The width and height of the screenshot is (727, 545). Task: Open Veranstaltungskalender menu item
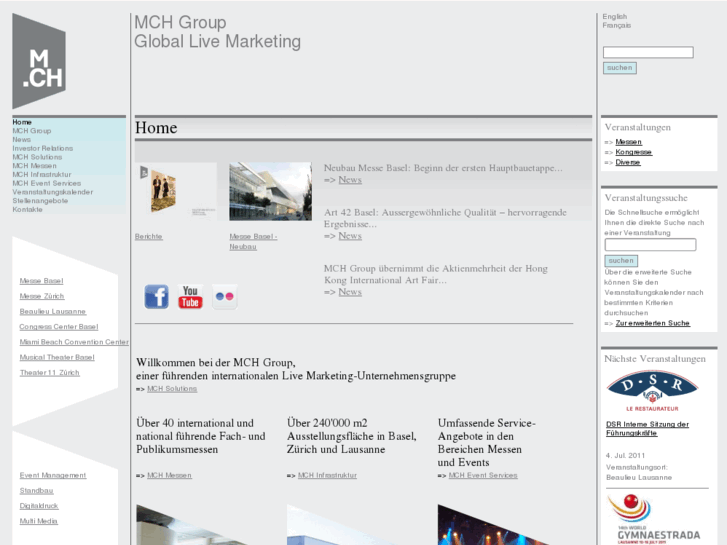[52, 192]
